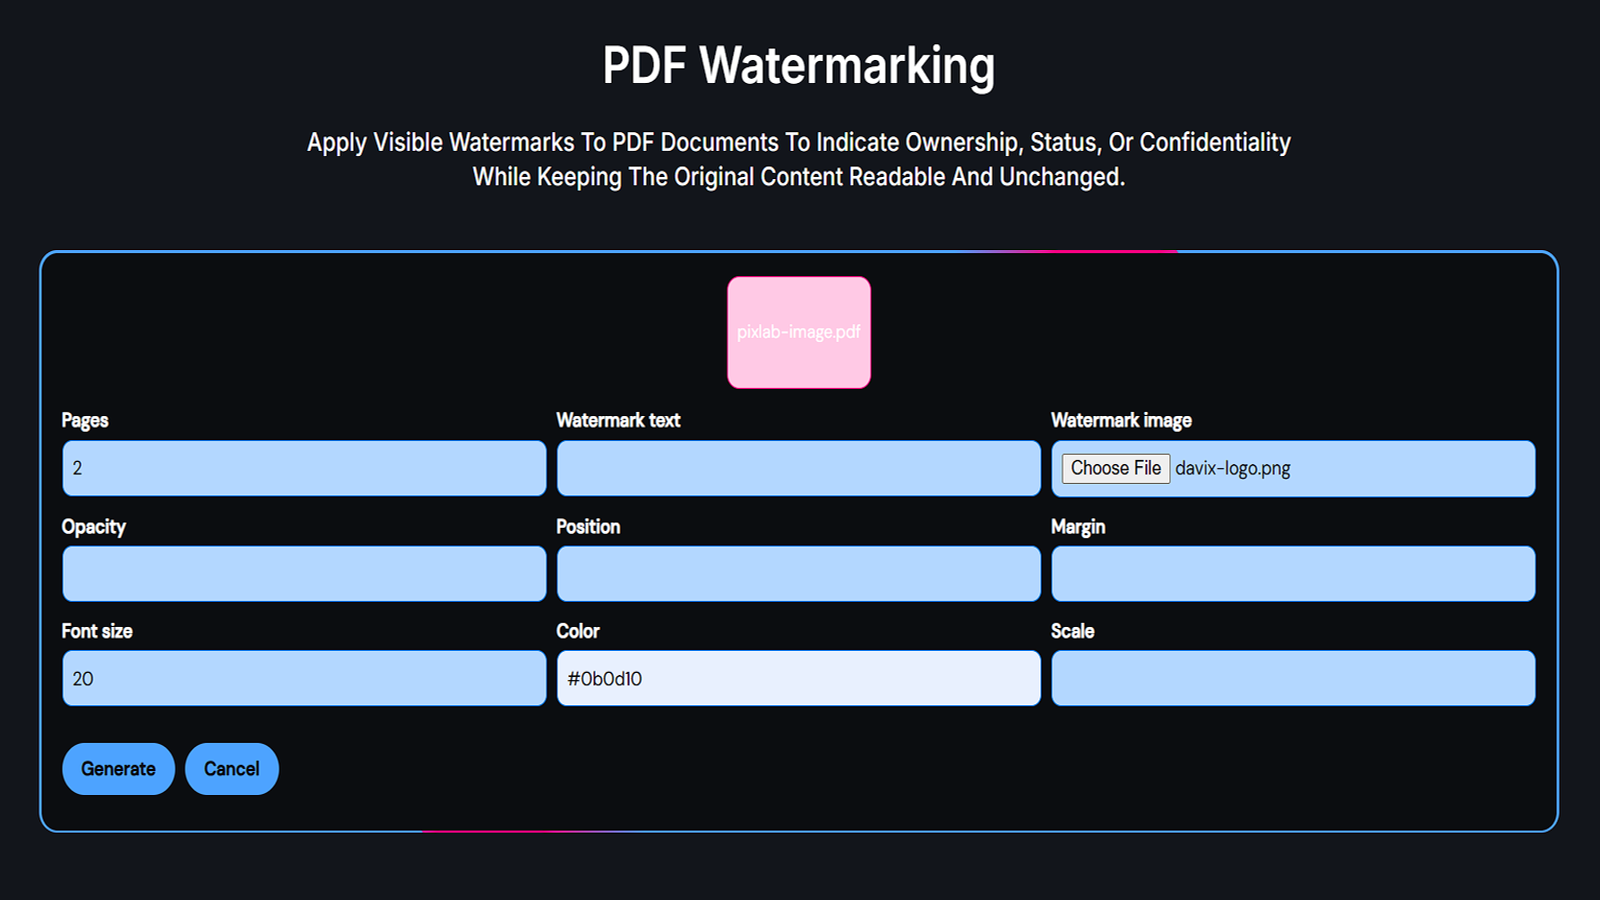The width and height of the screenshot is (1600, 900).
Task: Click inside the Margin field
Action: pos(1292,573)
